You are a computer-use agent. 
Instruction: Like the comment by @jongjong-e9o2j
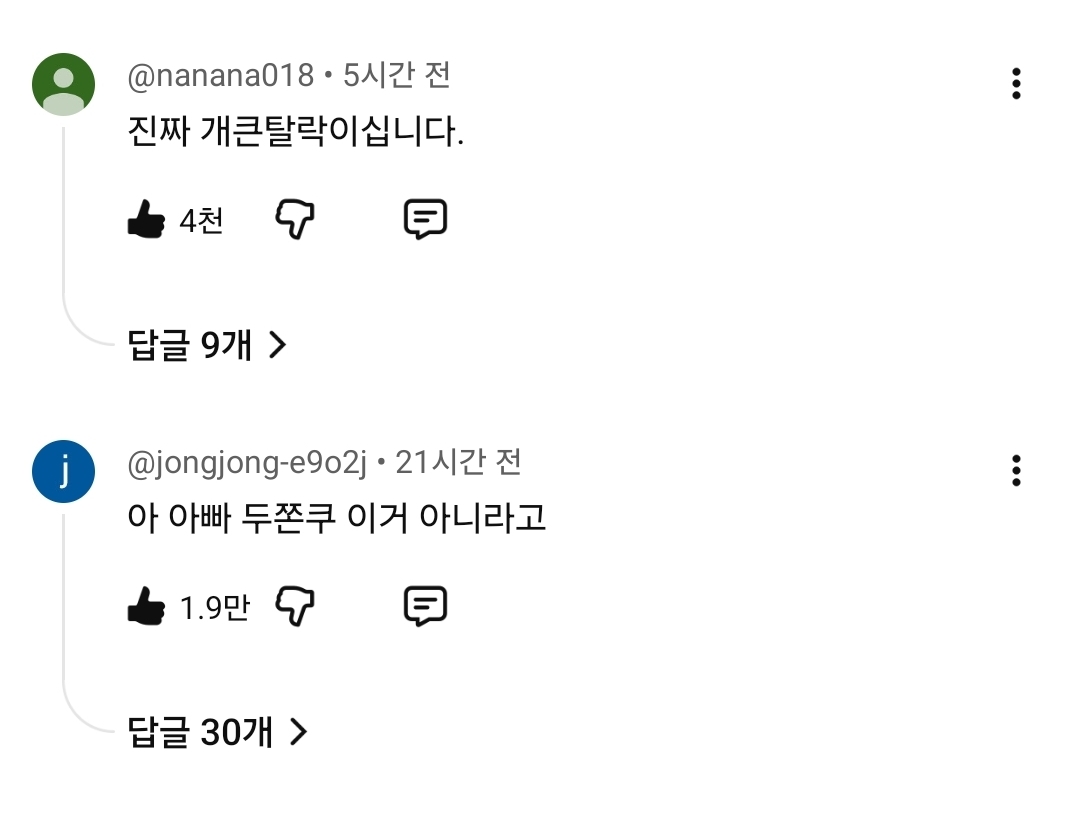146,606
